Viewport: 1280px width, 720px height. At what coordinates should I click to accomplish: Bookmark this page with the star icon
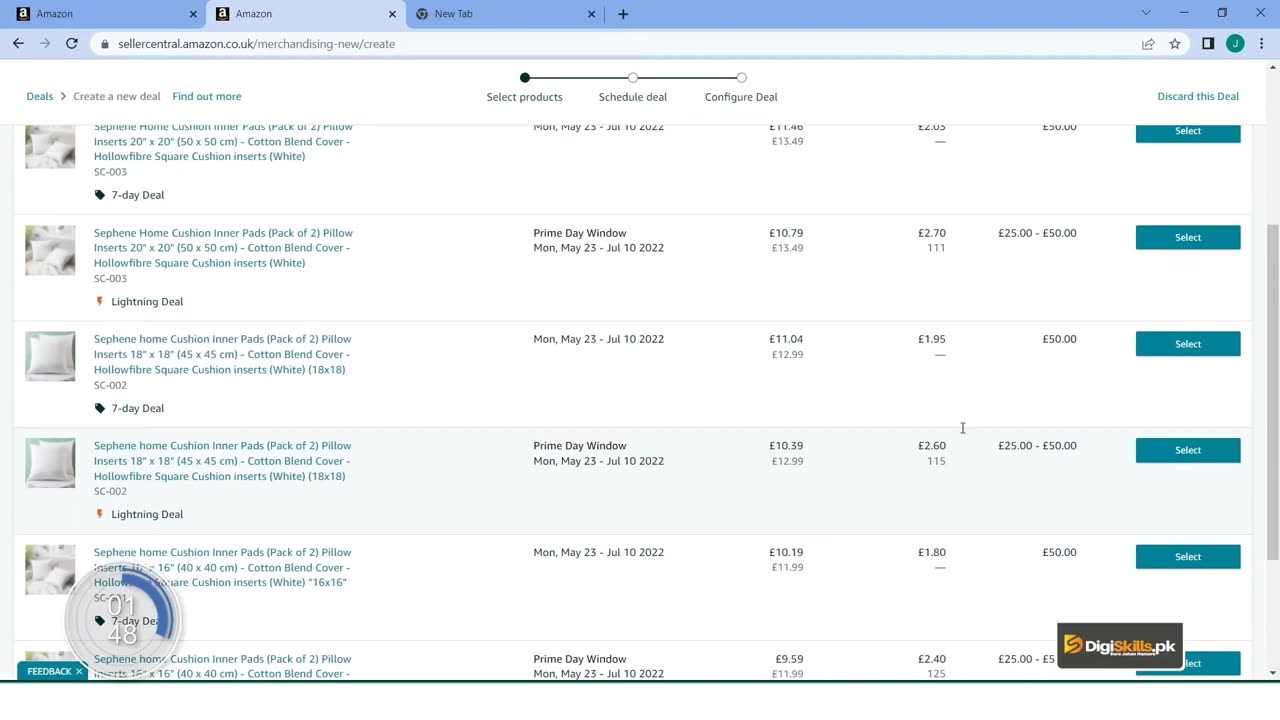(x=1175, y=44)
